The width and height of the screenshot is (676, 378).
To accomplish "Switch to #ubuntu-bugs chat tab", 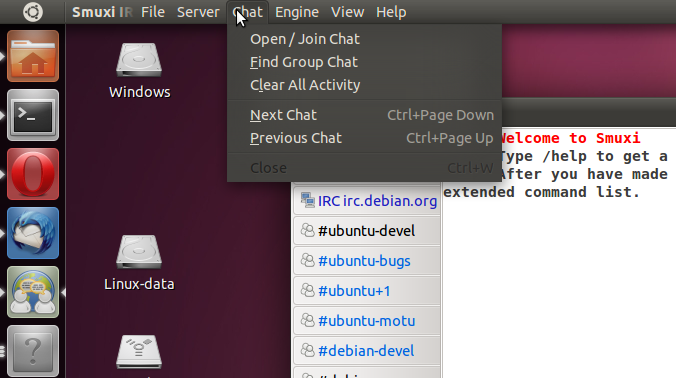I will 366,260.
